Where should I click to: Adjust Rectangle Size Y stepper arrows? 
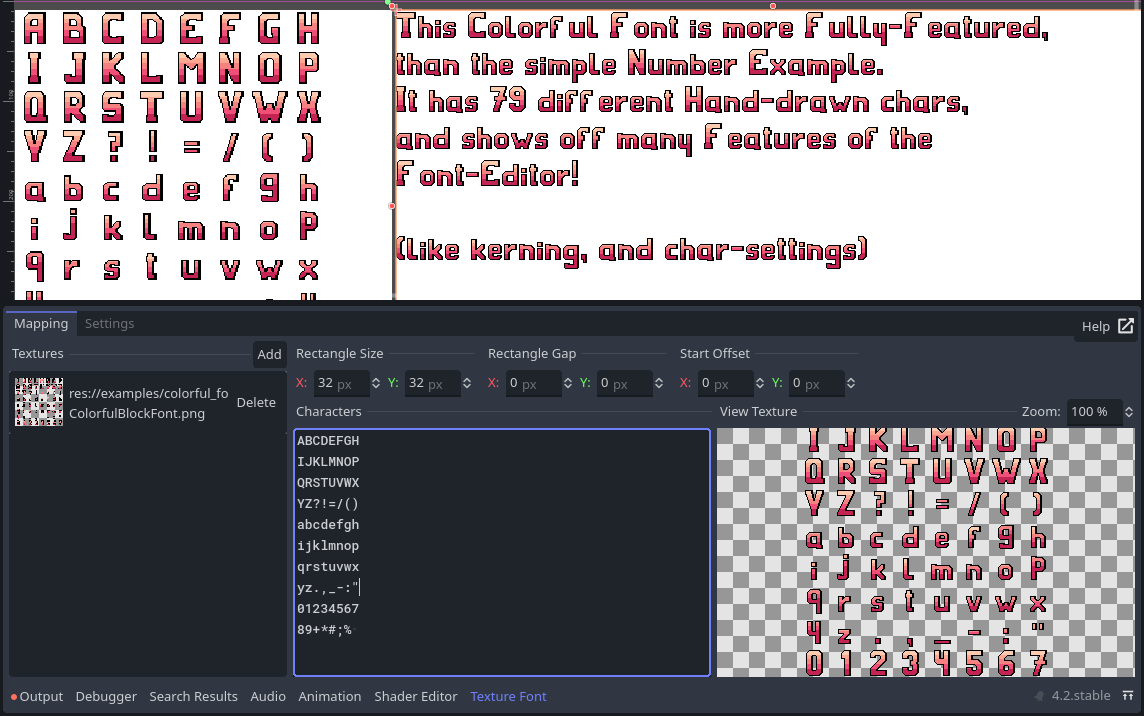point(467,383)
